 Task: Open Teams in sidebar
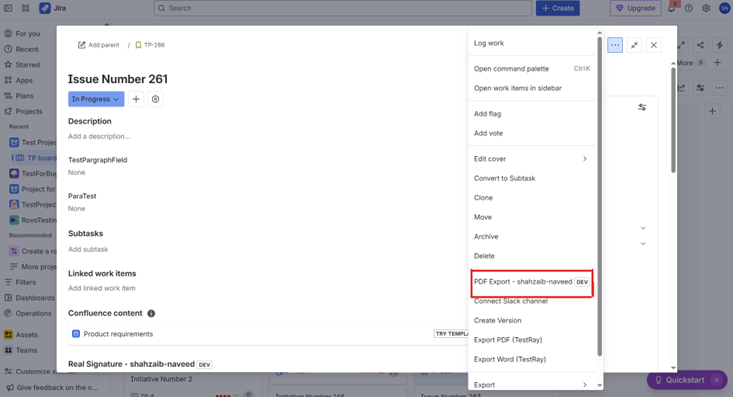27,350
